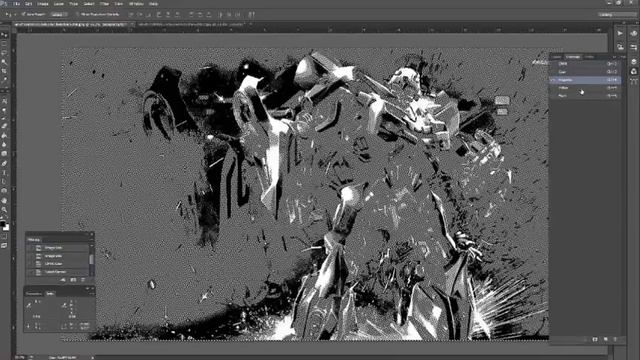Open Auto-Select Group dropdown

(59, 14)
